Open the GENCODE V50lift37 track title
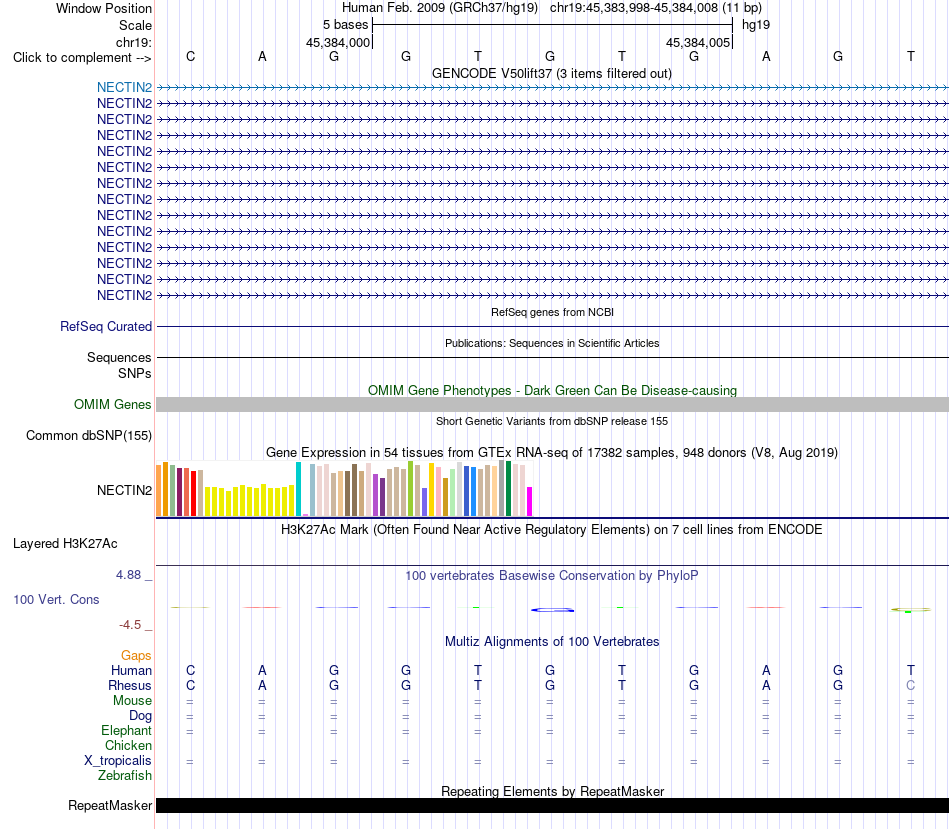Viewport: 950px width, 829px height. (551, 73)
